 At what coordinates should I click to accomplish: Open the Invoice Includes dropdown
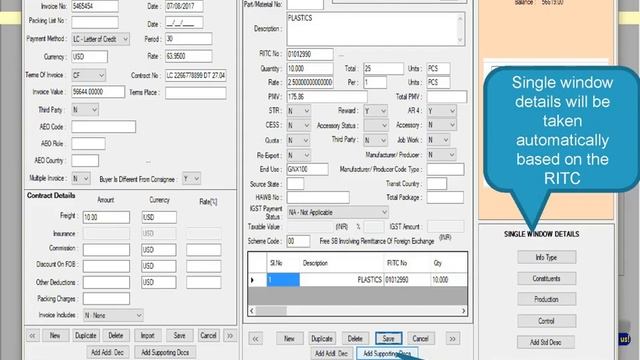pyautogui.click(x=113, y=315)
